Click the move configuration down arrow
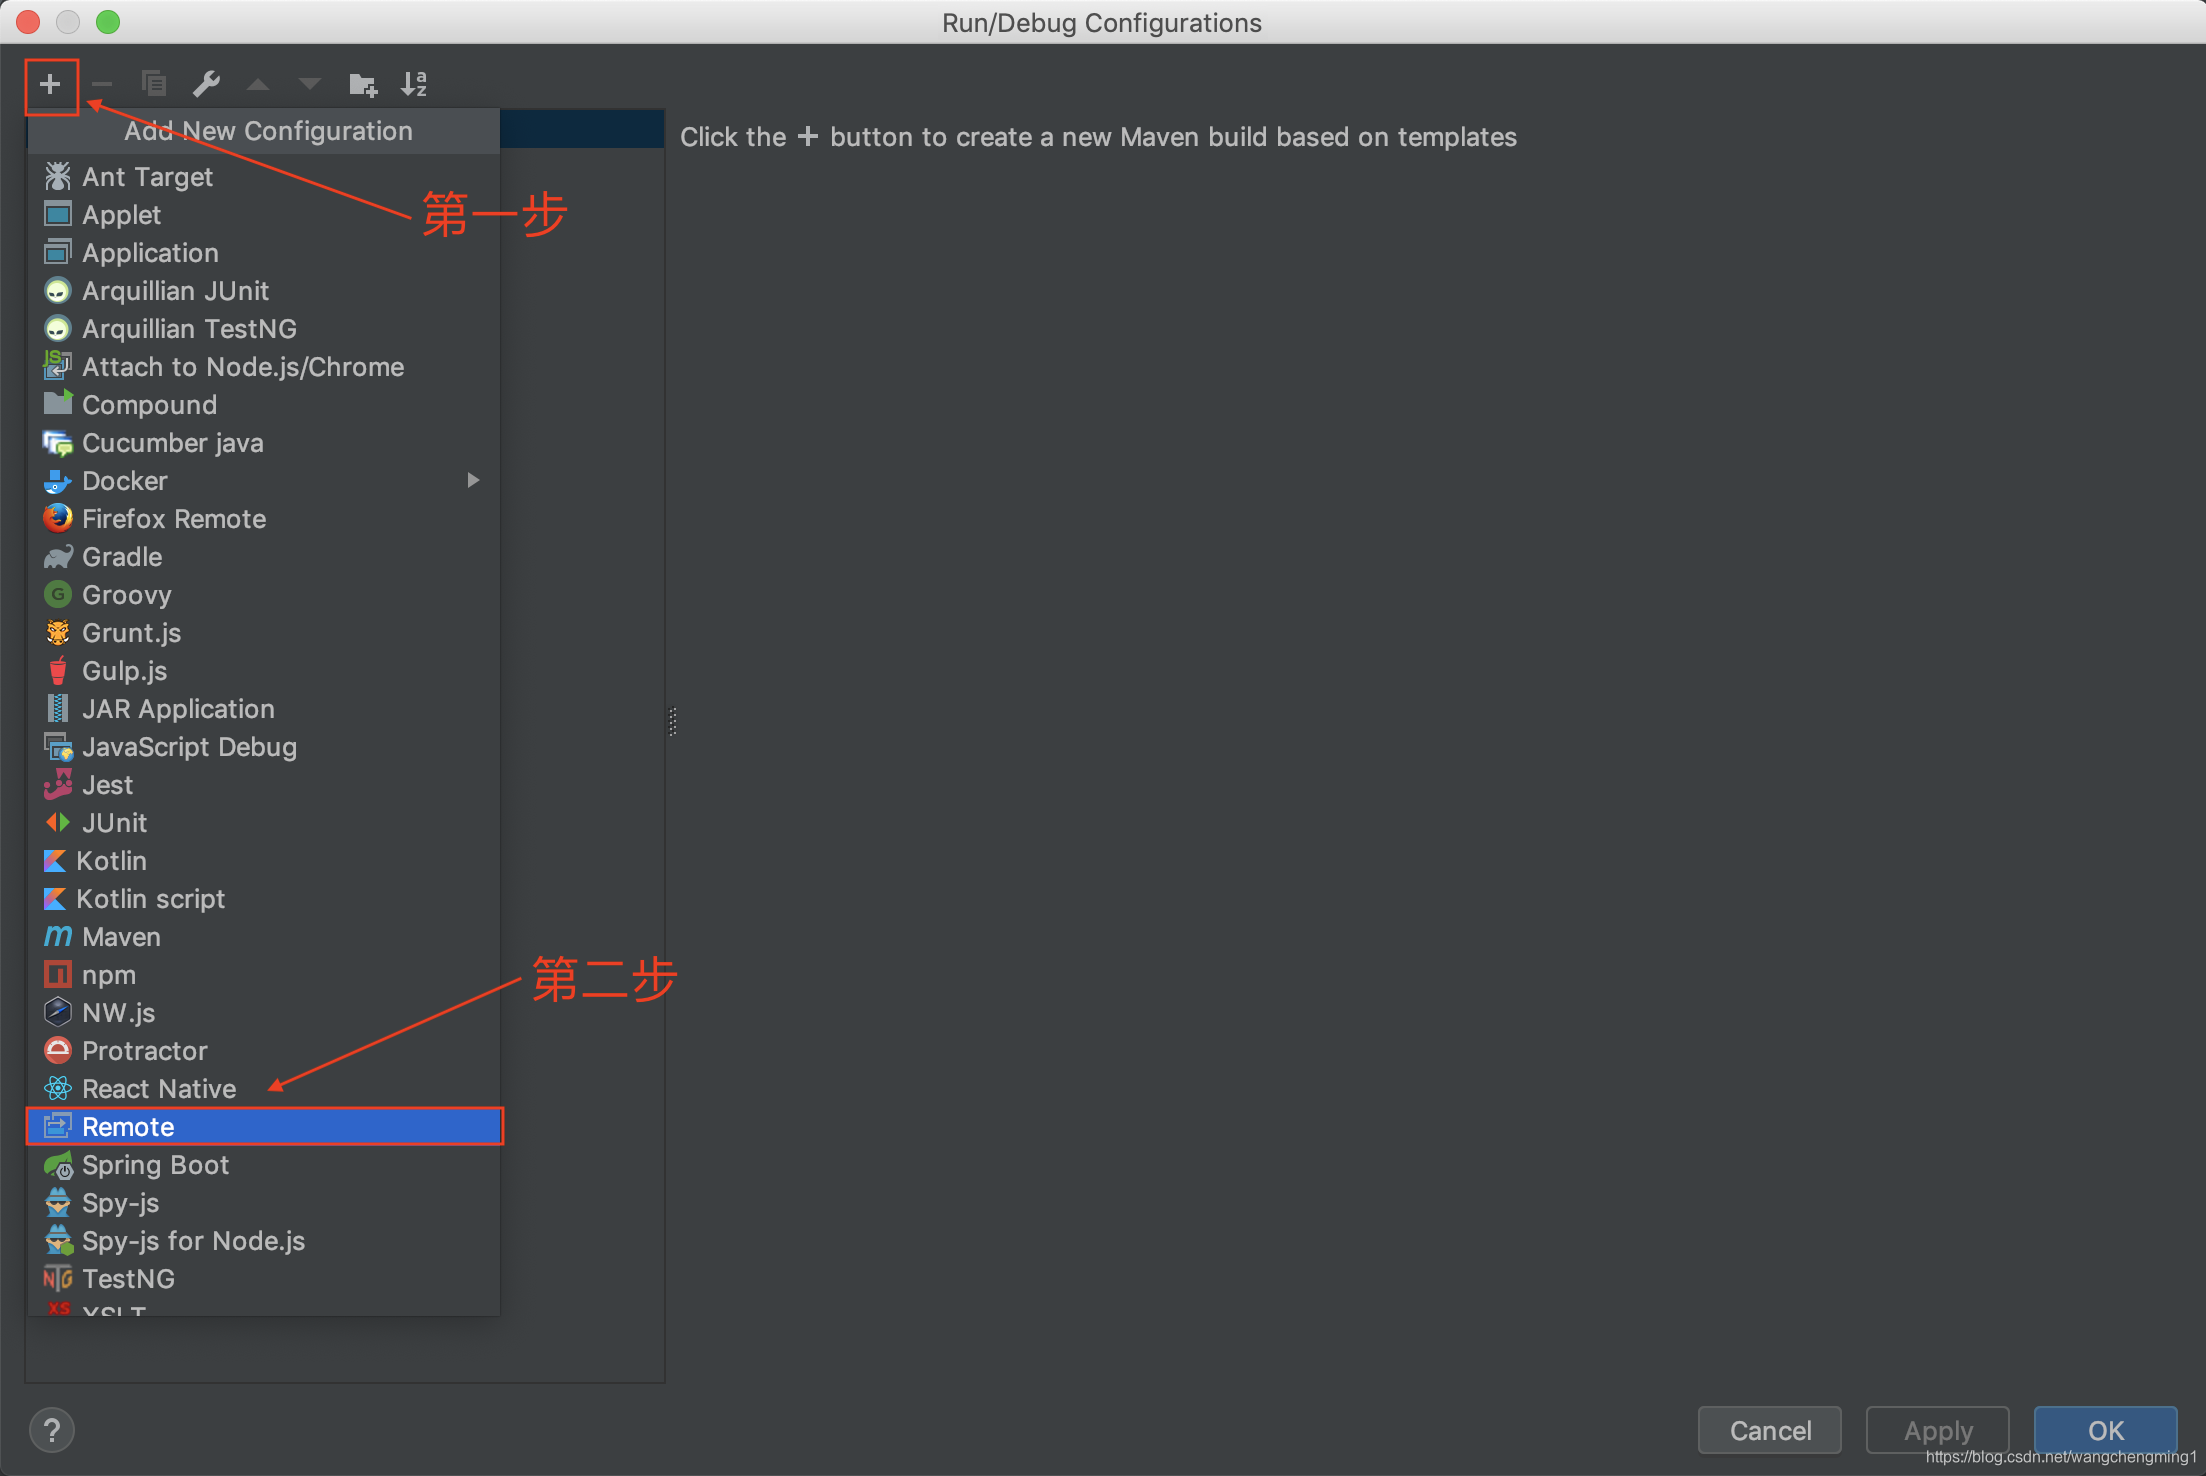Image resolution: width=2206 pixels, height=1476 pixels. (x=310, y=85)
